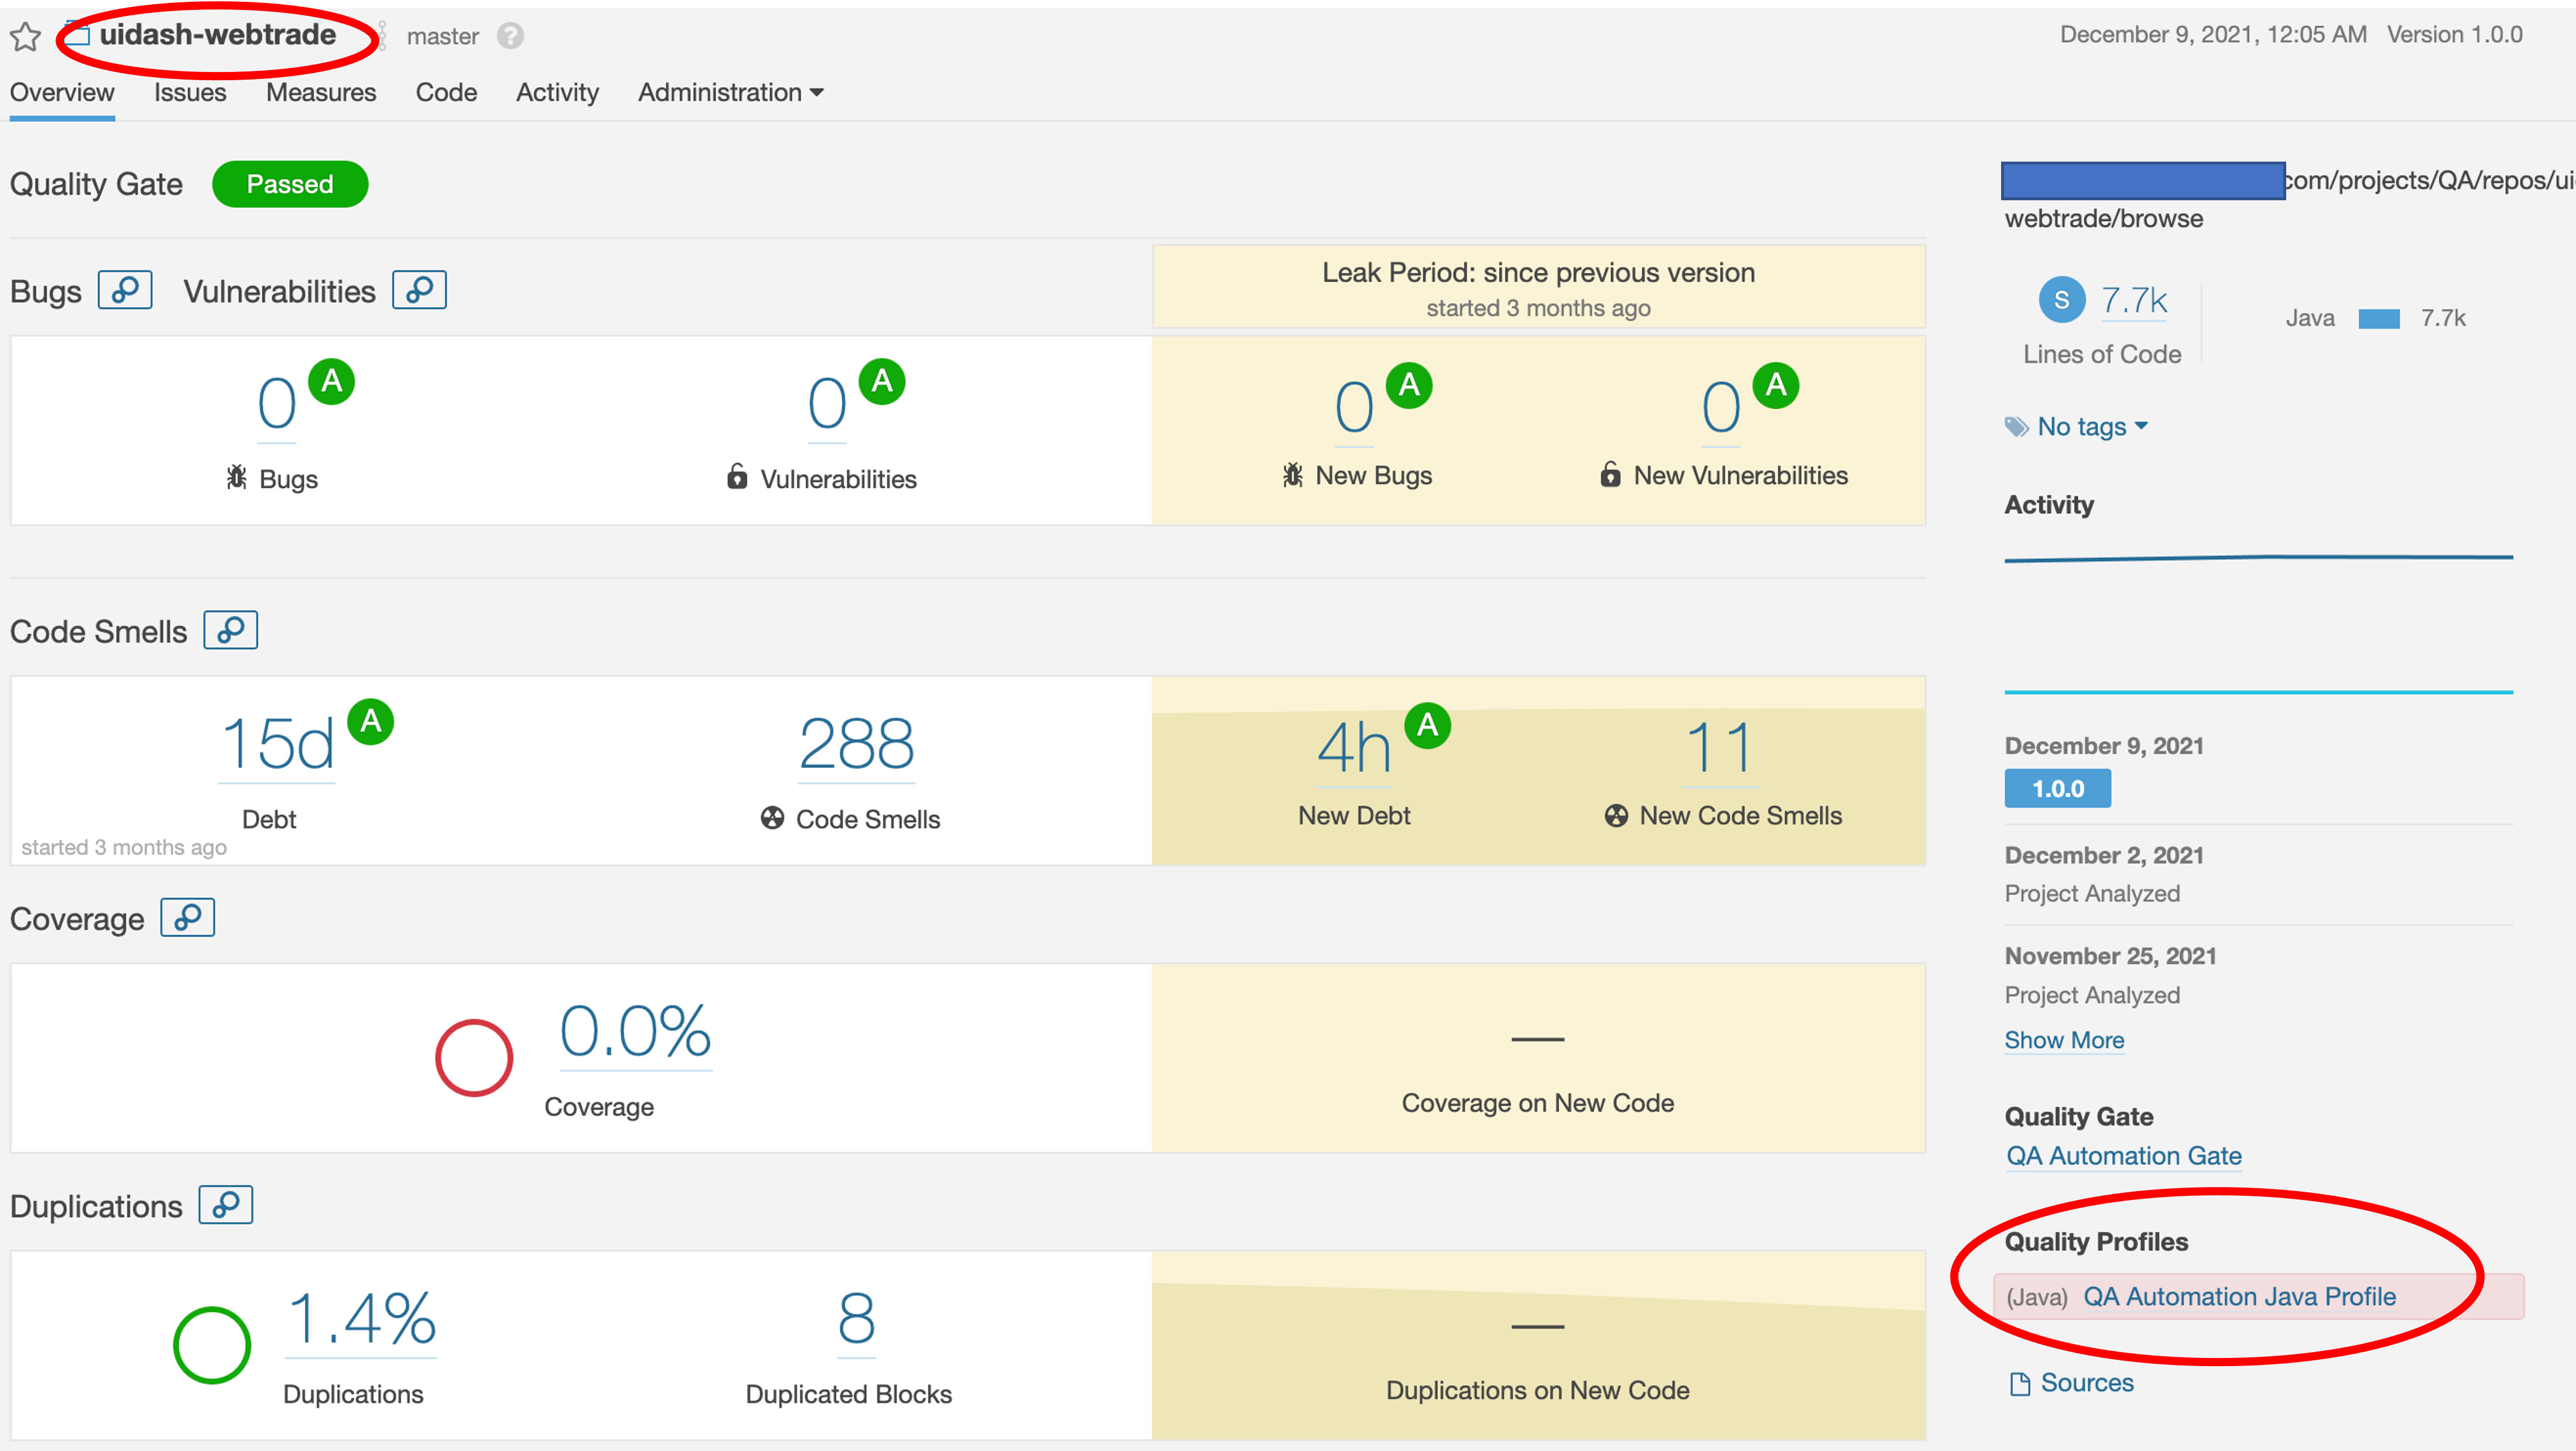Open Bugs details via key icon

pos(125,290)
